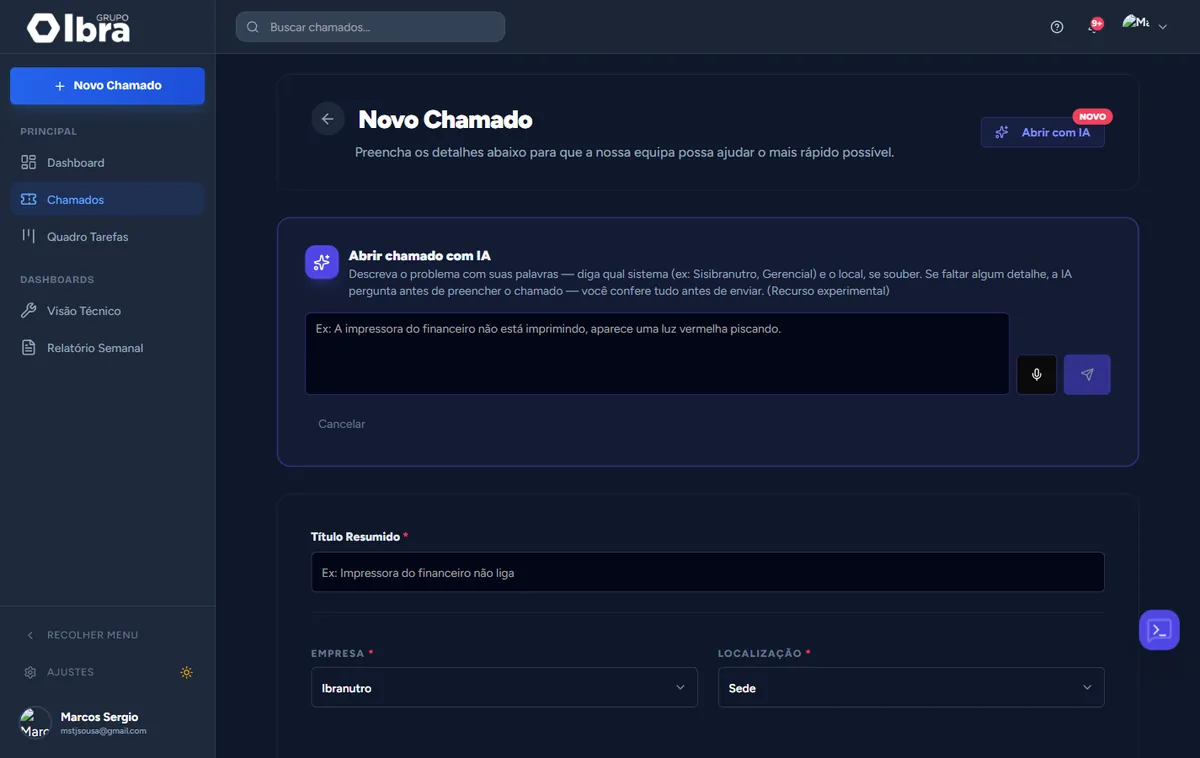Click the microphone voice input button
The image size is (1200, 758).
click(1037, 375)
